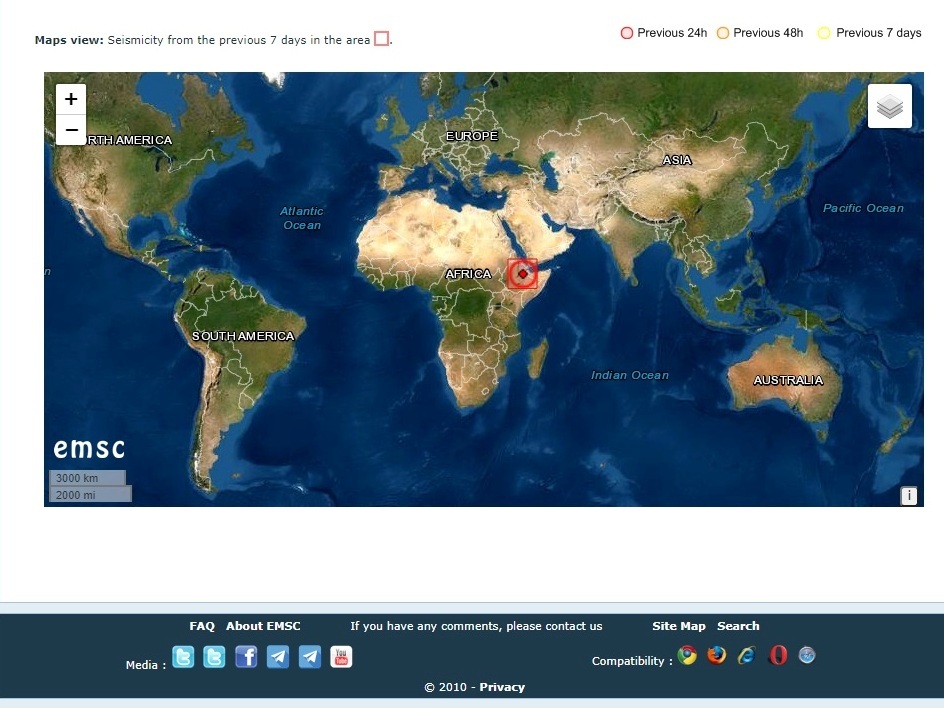This screenshot has height=708, width=944.
Task: Click the second Twitter media icon
Action: click(214, 657)
